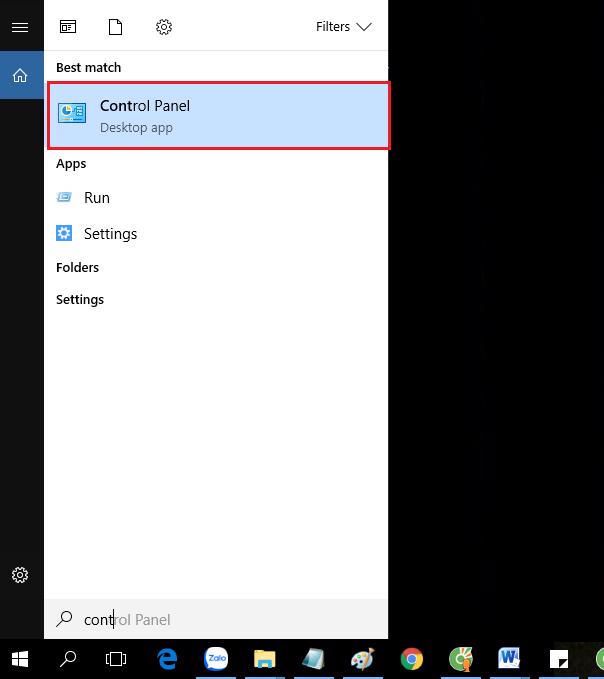Image resolution: width=604 pixels, height=679 pixels.
Task: Open Zalo from the taskbar
Action: [216, 659]
